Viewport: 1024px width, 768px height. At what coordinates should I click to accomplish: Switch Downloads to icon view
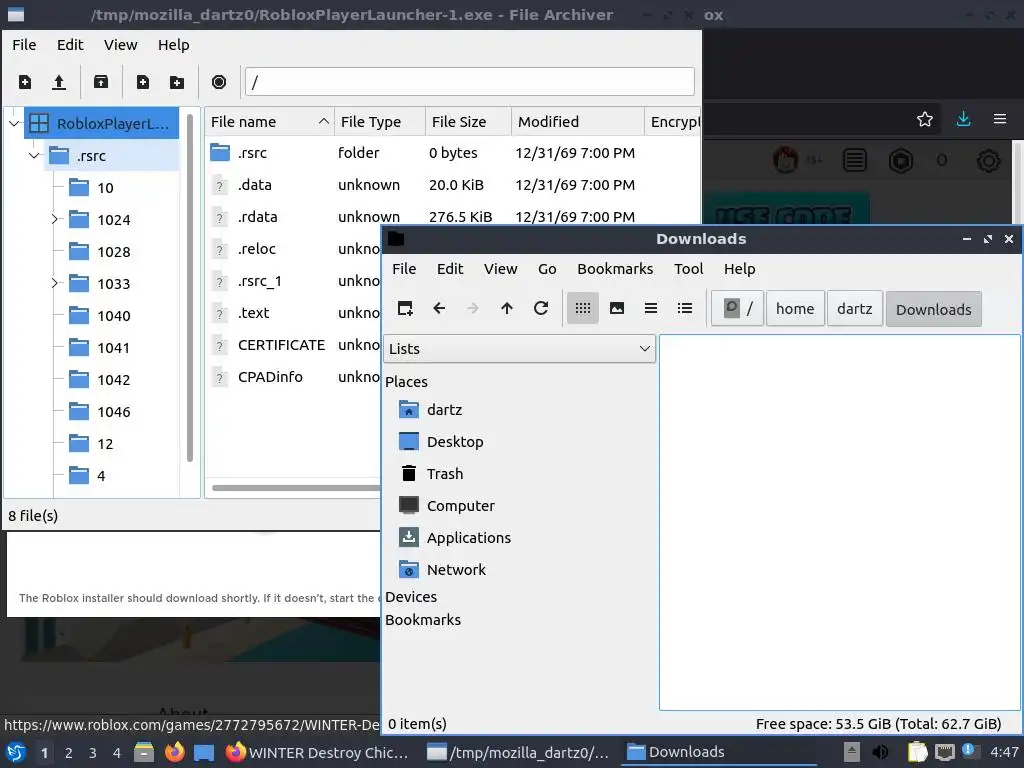click(x=583, y=308)
